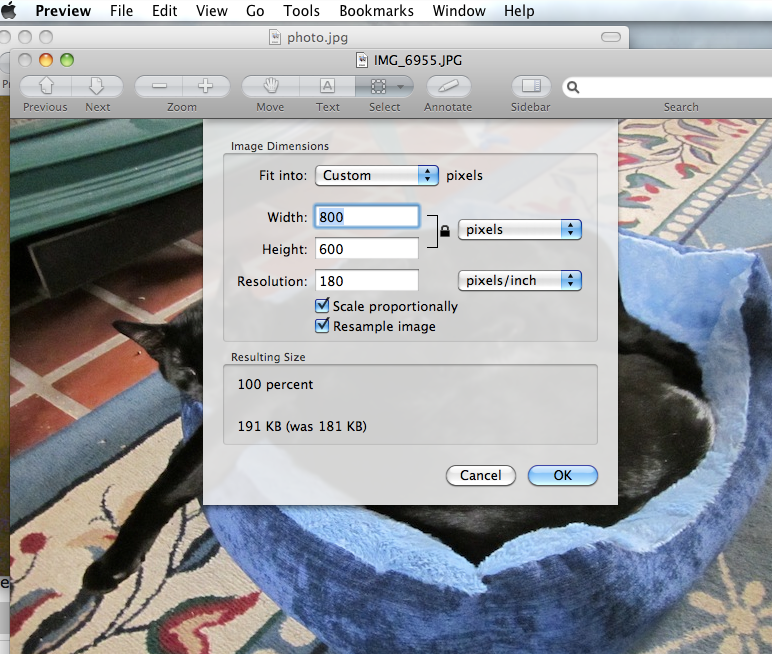This screenshot has width=772, height=654.
Task: Open the Edit menu
Action: [x=164, y=11]
